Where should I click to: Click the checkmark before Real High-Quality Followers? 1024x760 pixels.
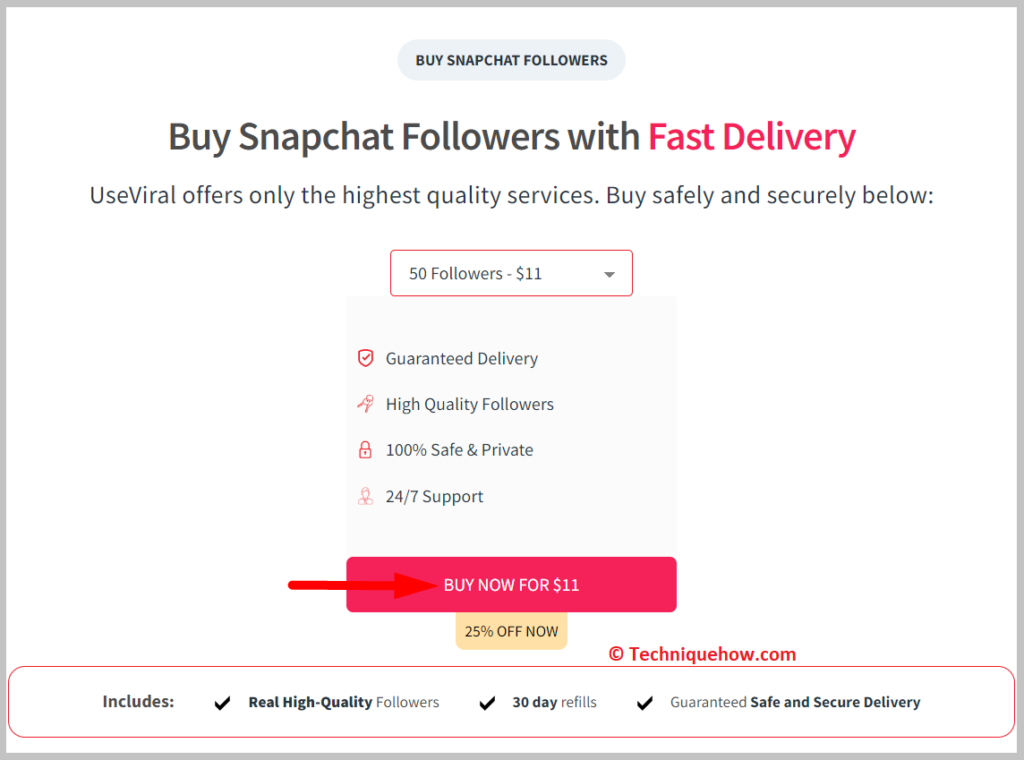222,703
